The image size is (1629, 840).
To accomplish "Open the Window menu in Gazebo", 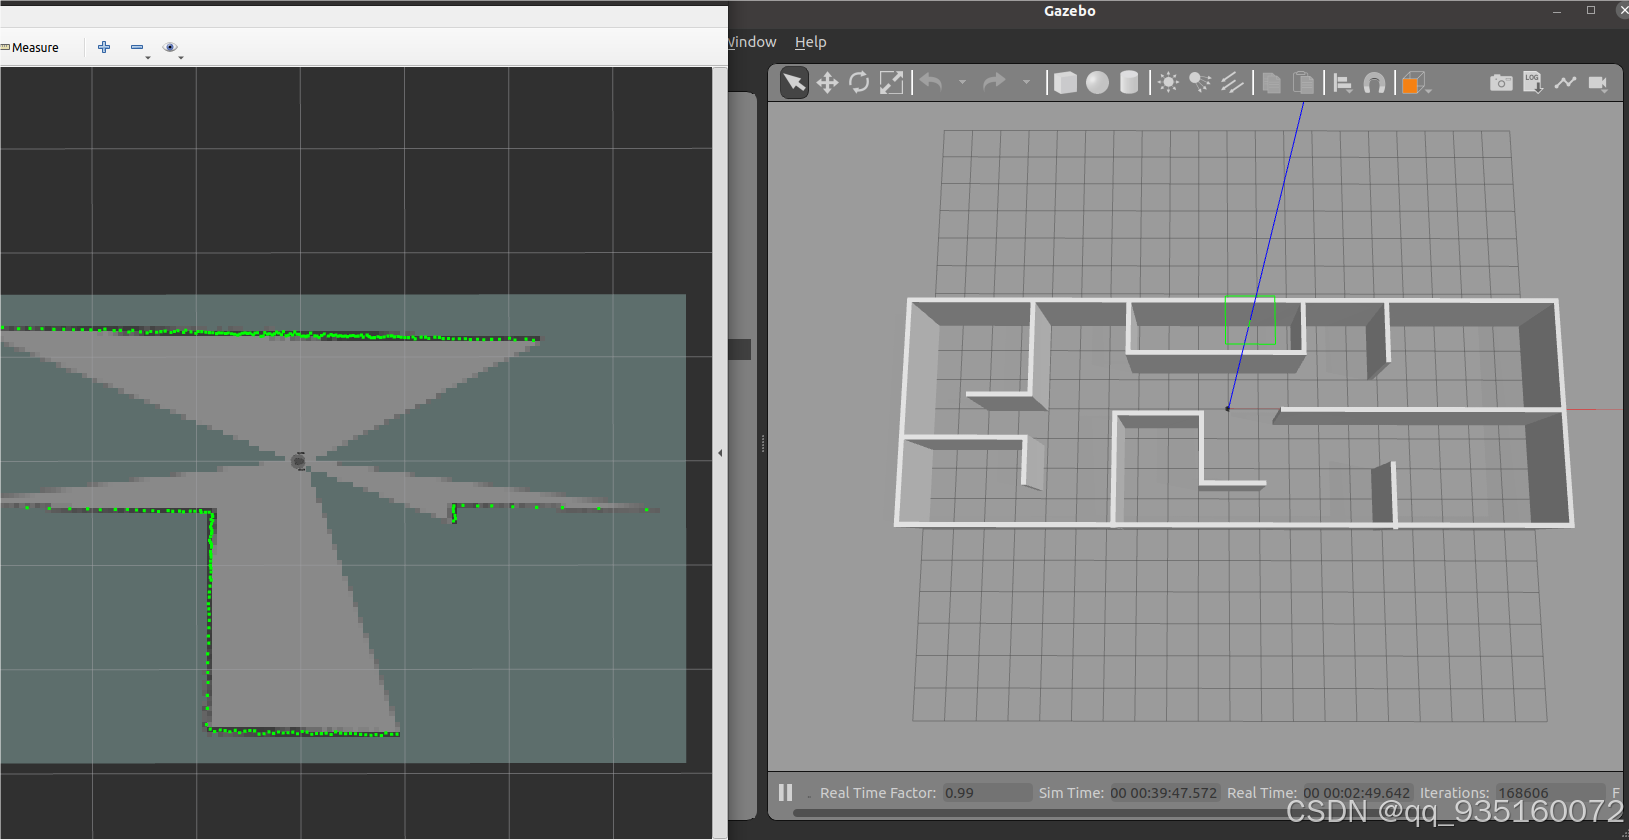I will [752, 42].
